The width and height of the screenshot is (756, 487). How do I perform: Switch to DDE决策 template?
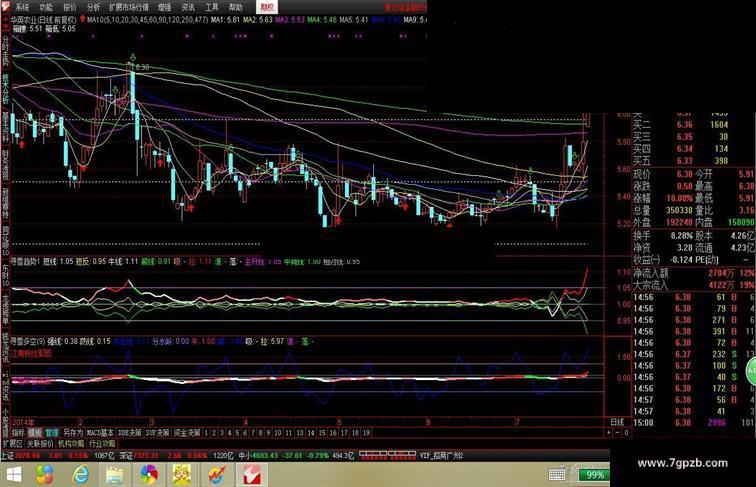(x=130, y=433)
